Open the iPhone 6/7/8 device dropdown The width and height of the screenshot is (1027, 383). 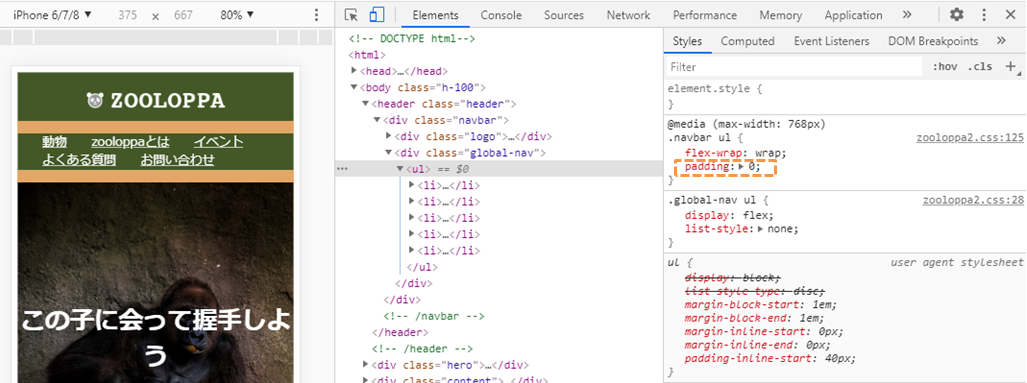click(52, 14)
